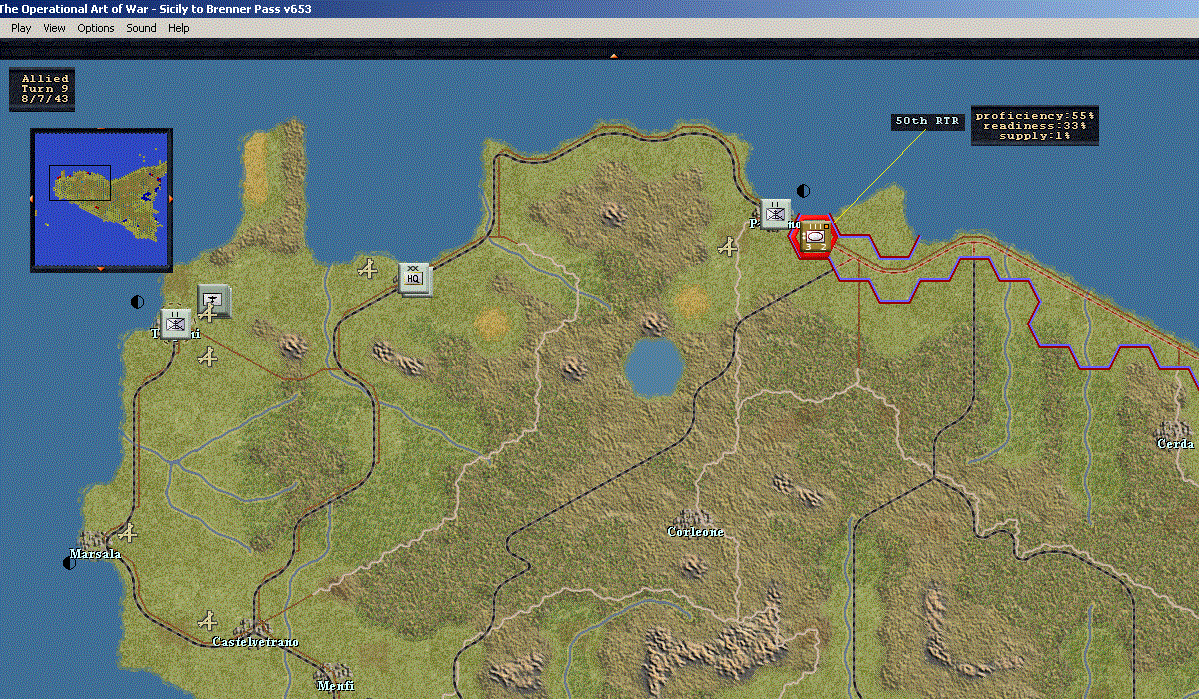Image resolution: width=1199 pixels, height=699 pixels.
Task: Open the Play menu
Action: click(x=21, y=28)
